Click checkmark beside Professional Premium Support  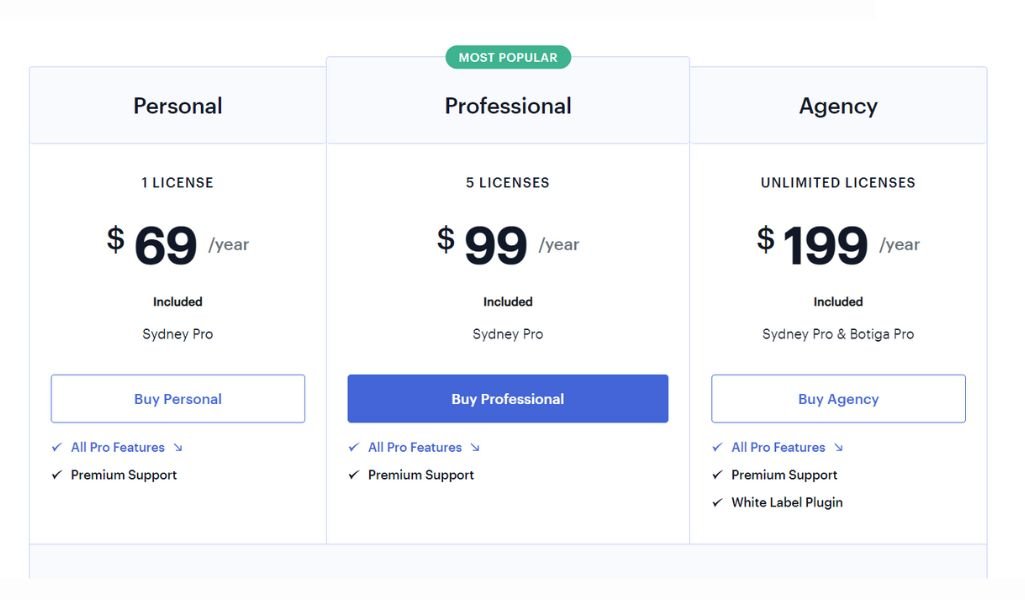tap(354, 475)
